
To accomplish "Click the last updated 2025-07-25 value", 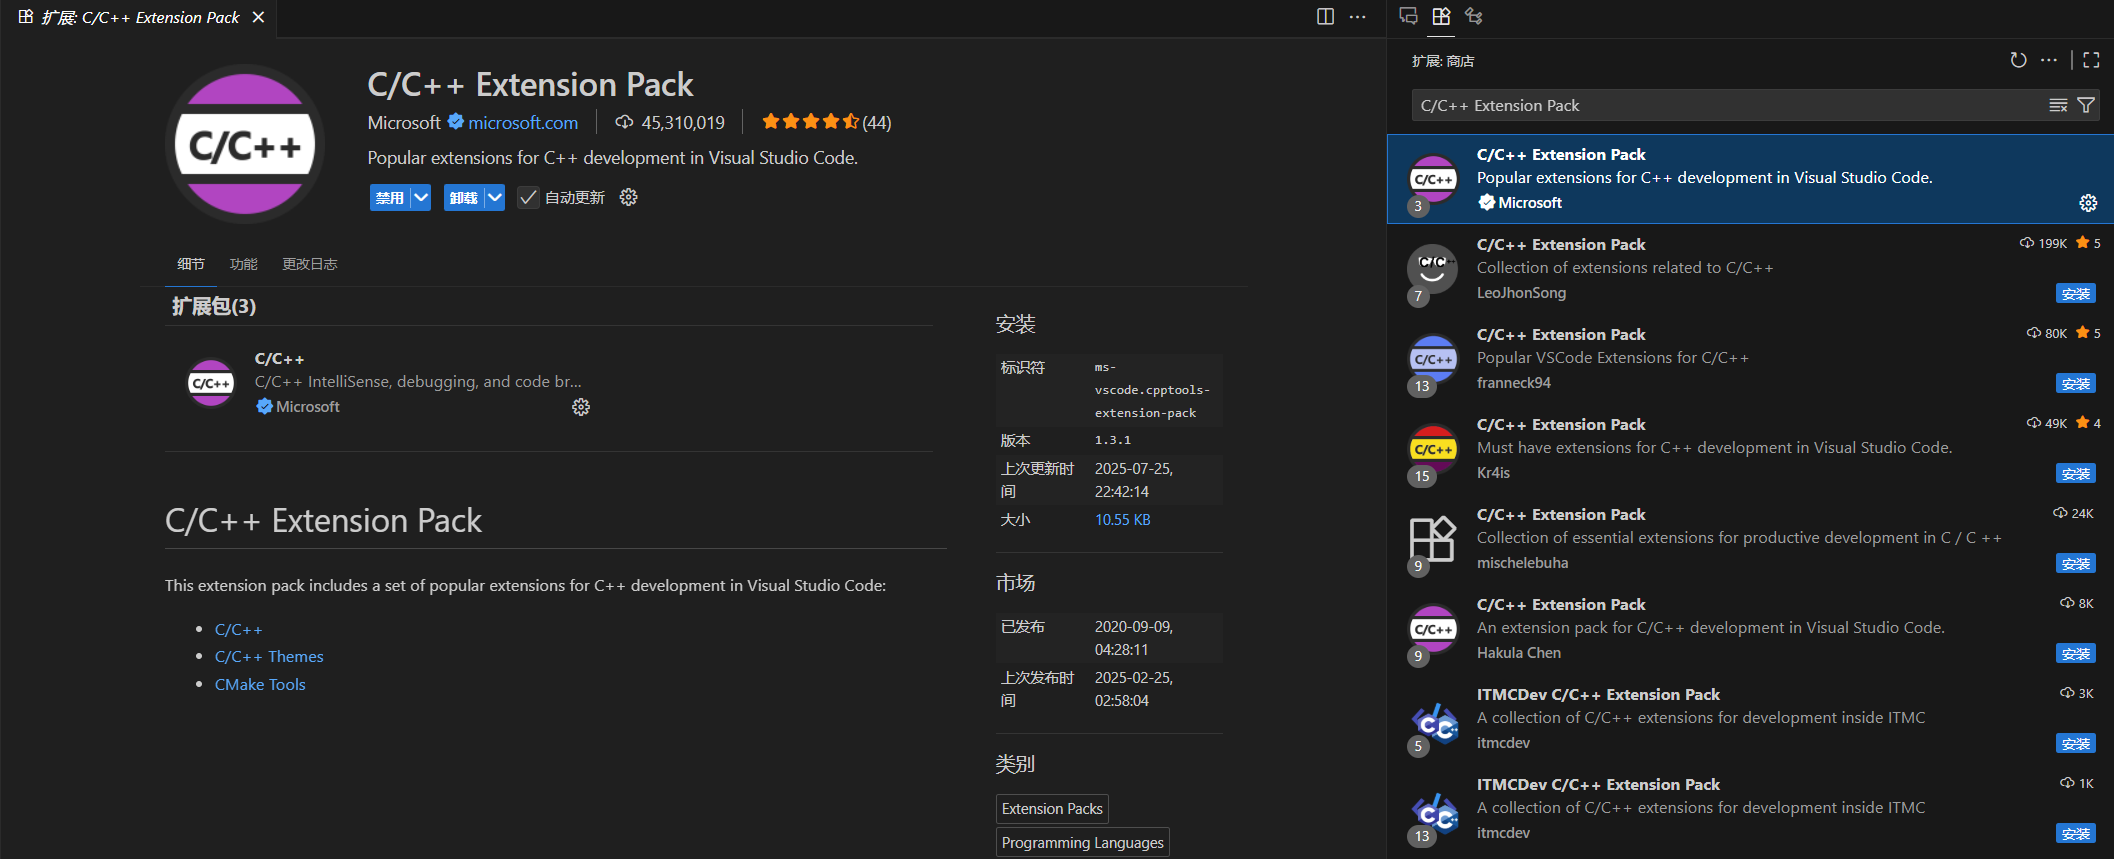I will pos(1134,480).
